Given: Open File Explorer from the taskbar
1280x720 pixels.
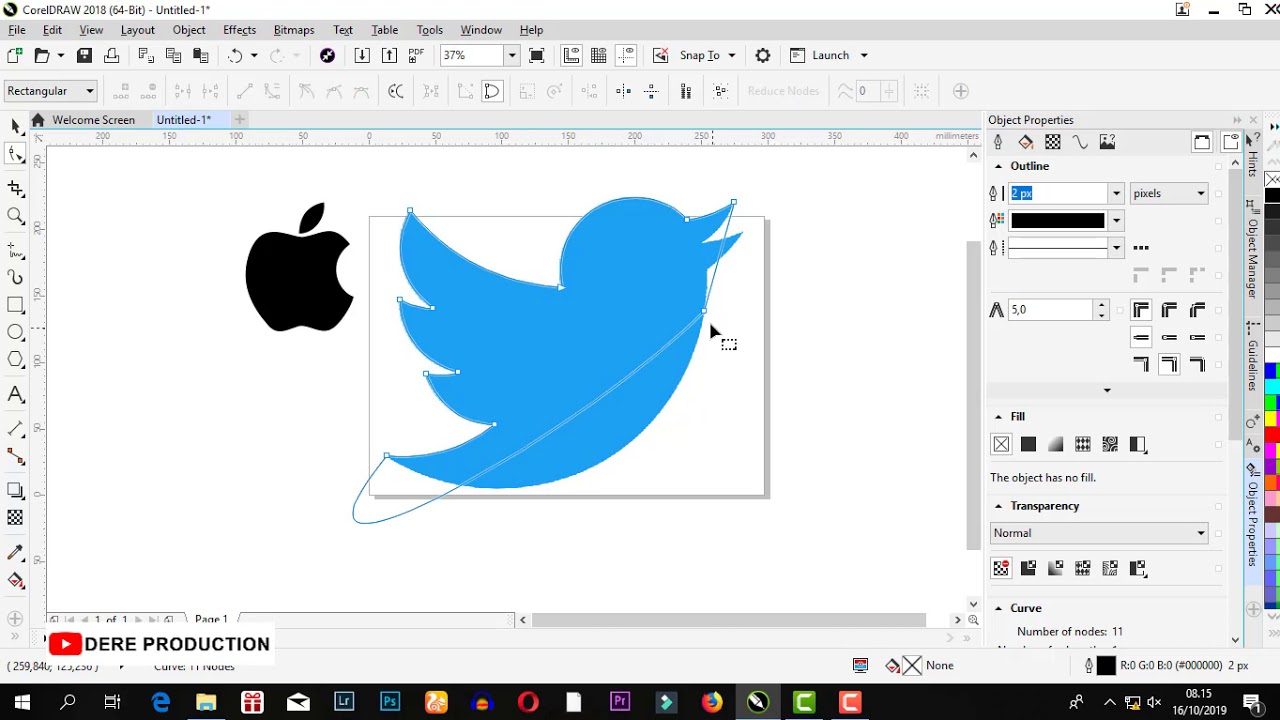Looking at the screenshot, I should (206, 702).
